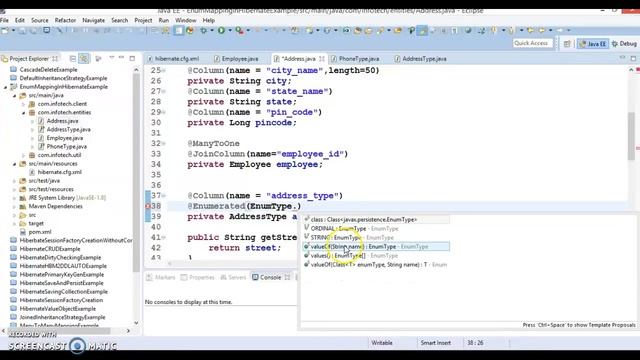Minimize the Project Explorer panel
Image resolution: width=640 pixels, height=360 pixels.
pos(121,58)
